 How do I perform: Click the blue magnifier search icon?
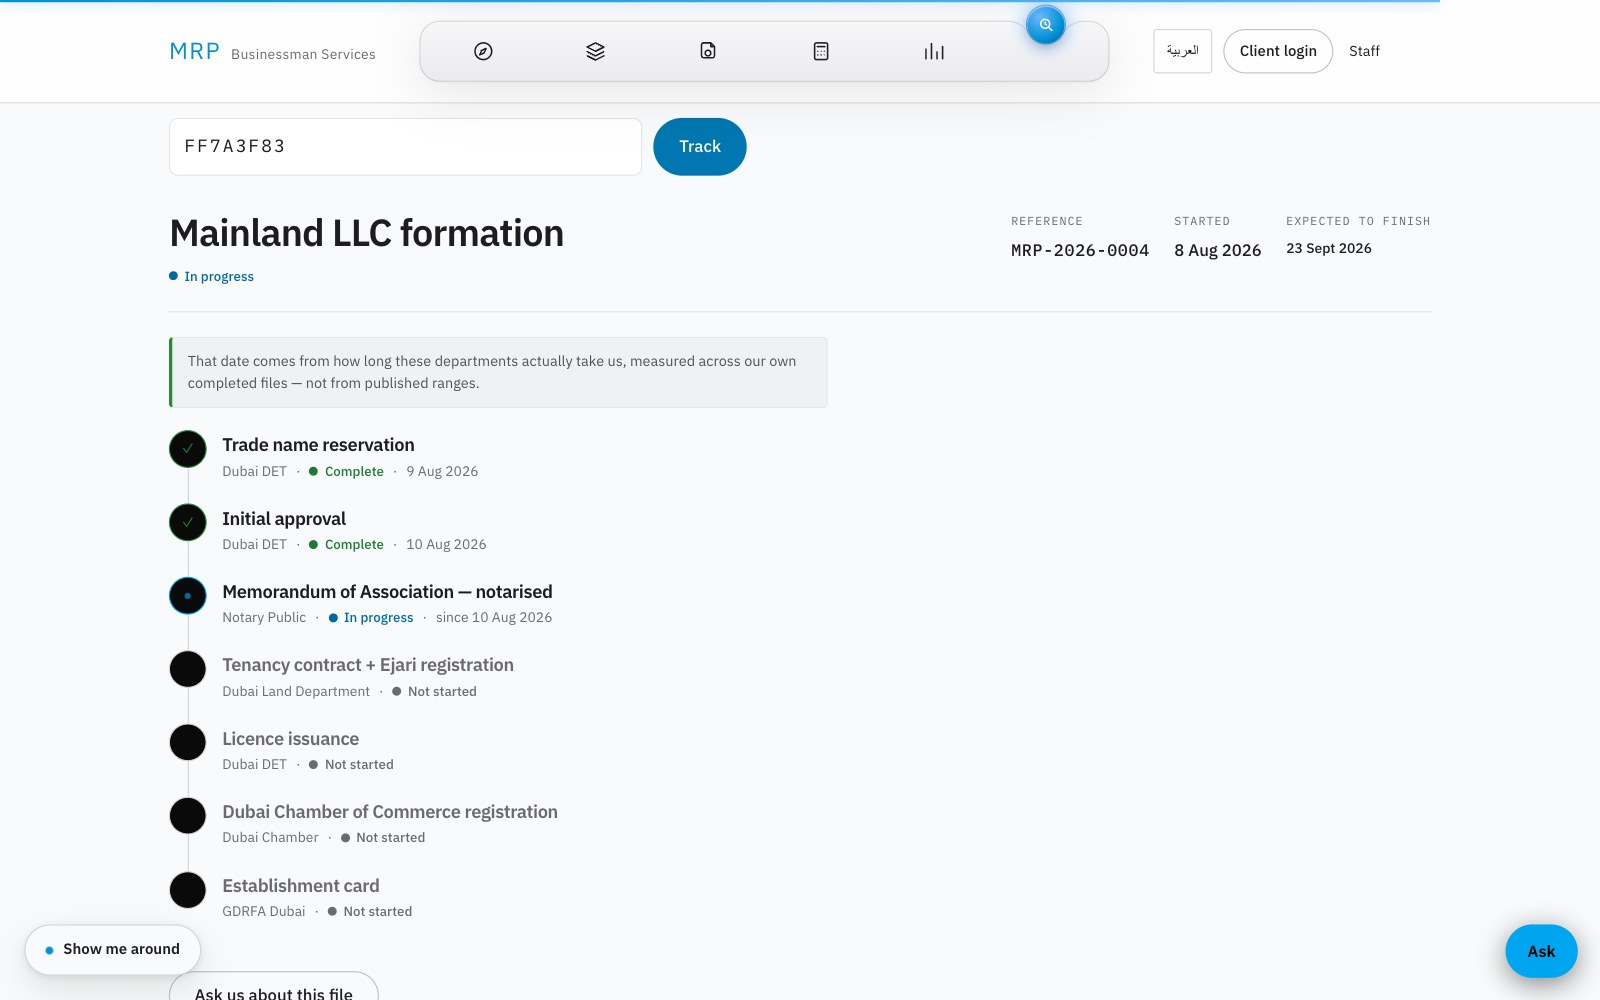tap(1045, 25)
